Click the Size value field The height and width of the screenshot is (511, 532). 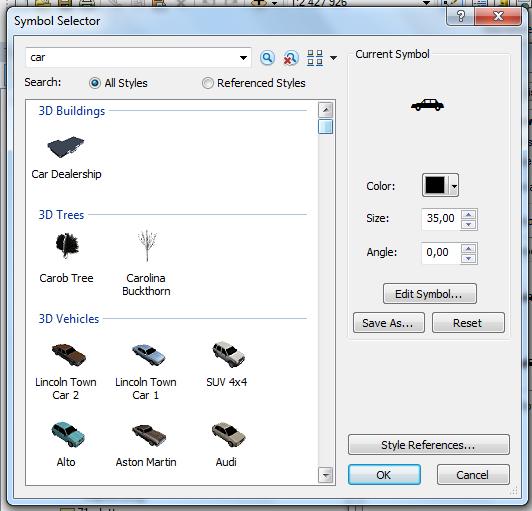coord(441,219)
